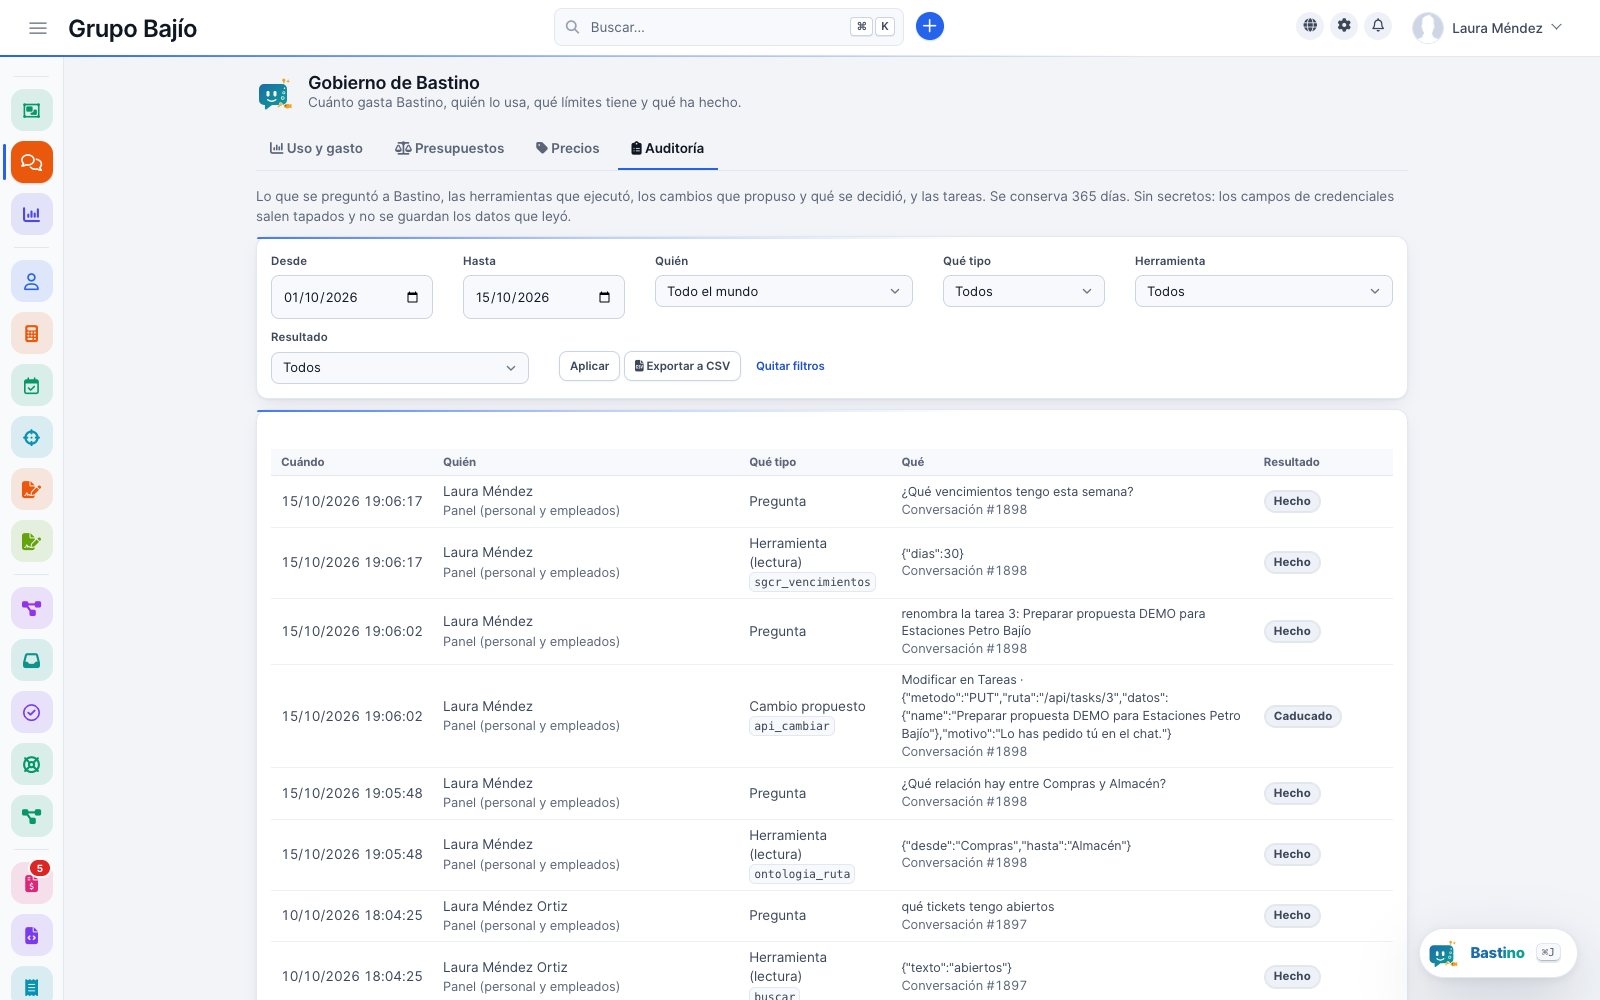Open the Desde date picker calendar icon

412,297
